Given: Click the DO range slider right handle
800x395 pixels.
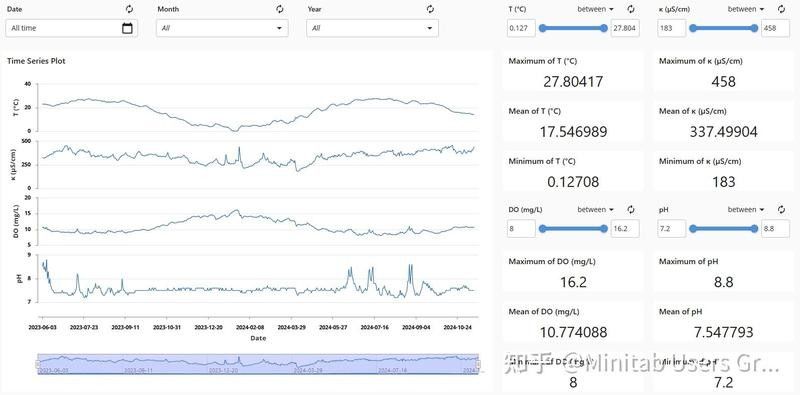Looking at the screenshot, I should [604, 229].
